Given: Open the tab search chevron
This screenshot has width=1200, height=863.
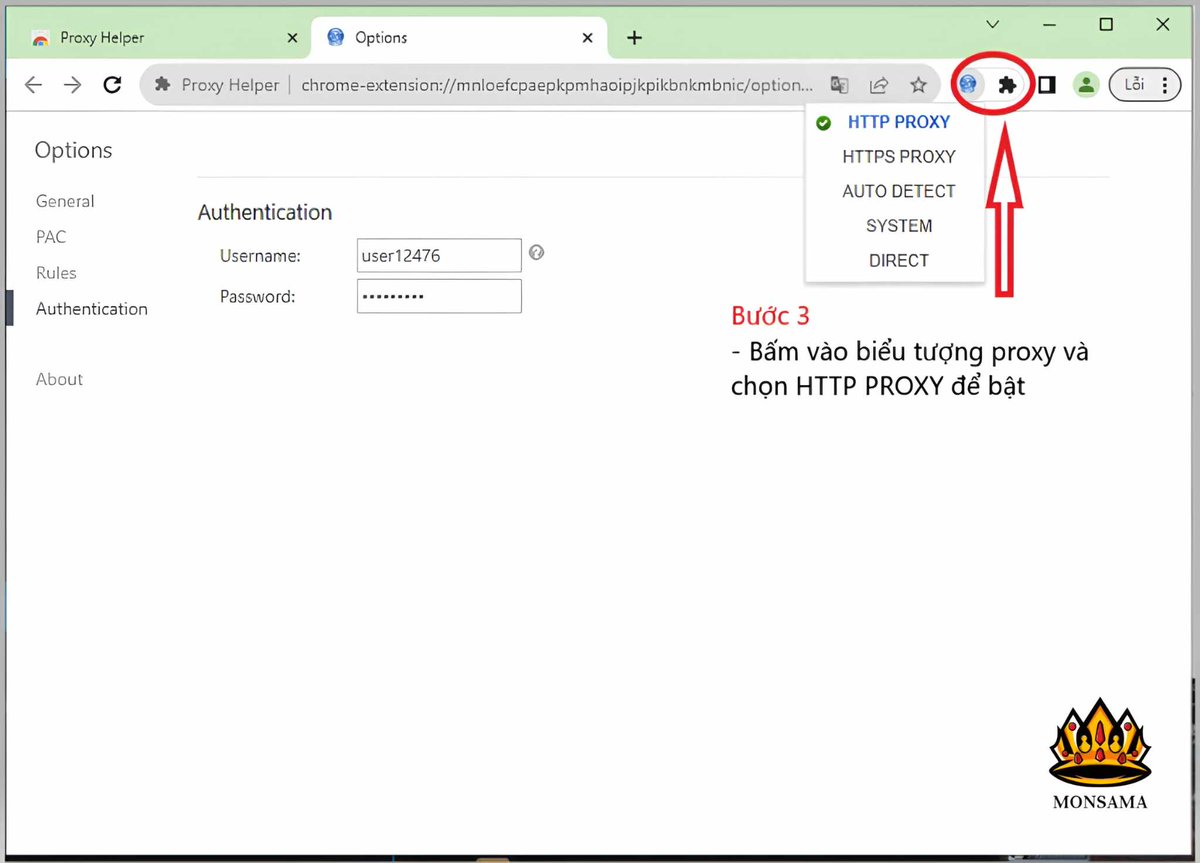Looking at the screenshot, I should (992, 24).
